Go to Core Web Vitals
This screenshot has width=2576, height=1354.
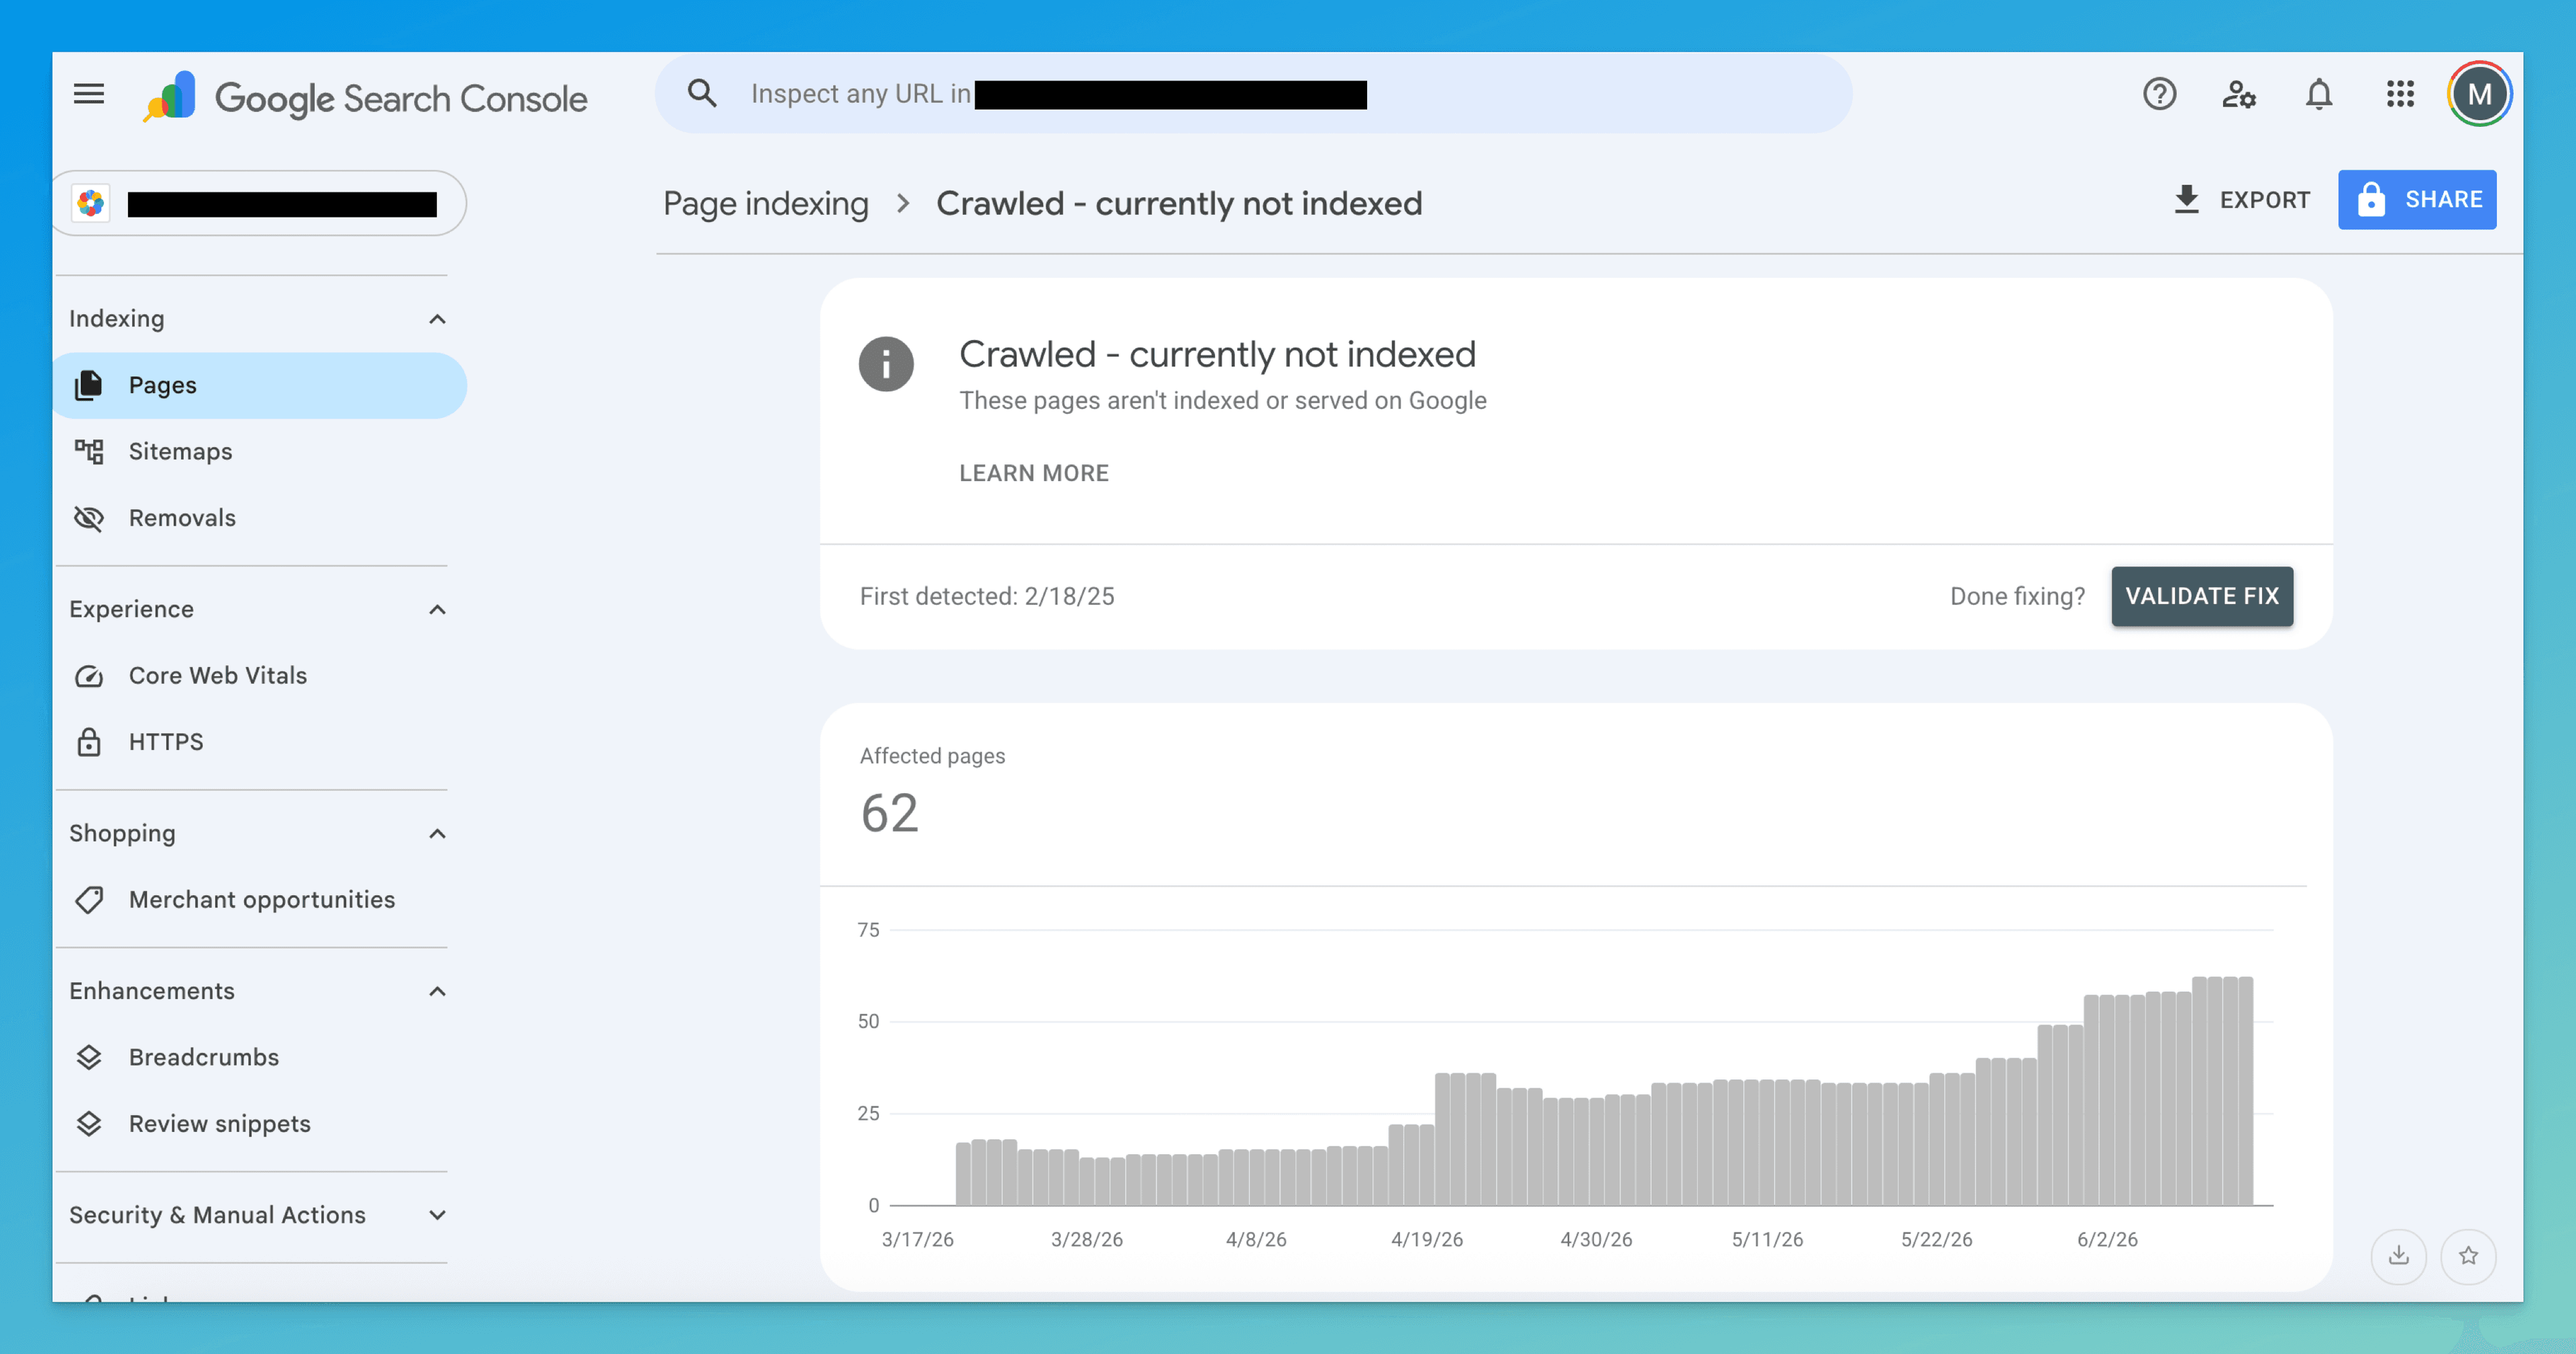click(260, 676)
